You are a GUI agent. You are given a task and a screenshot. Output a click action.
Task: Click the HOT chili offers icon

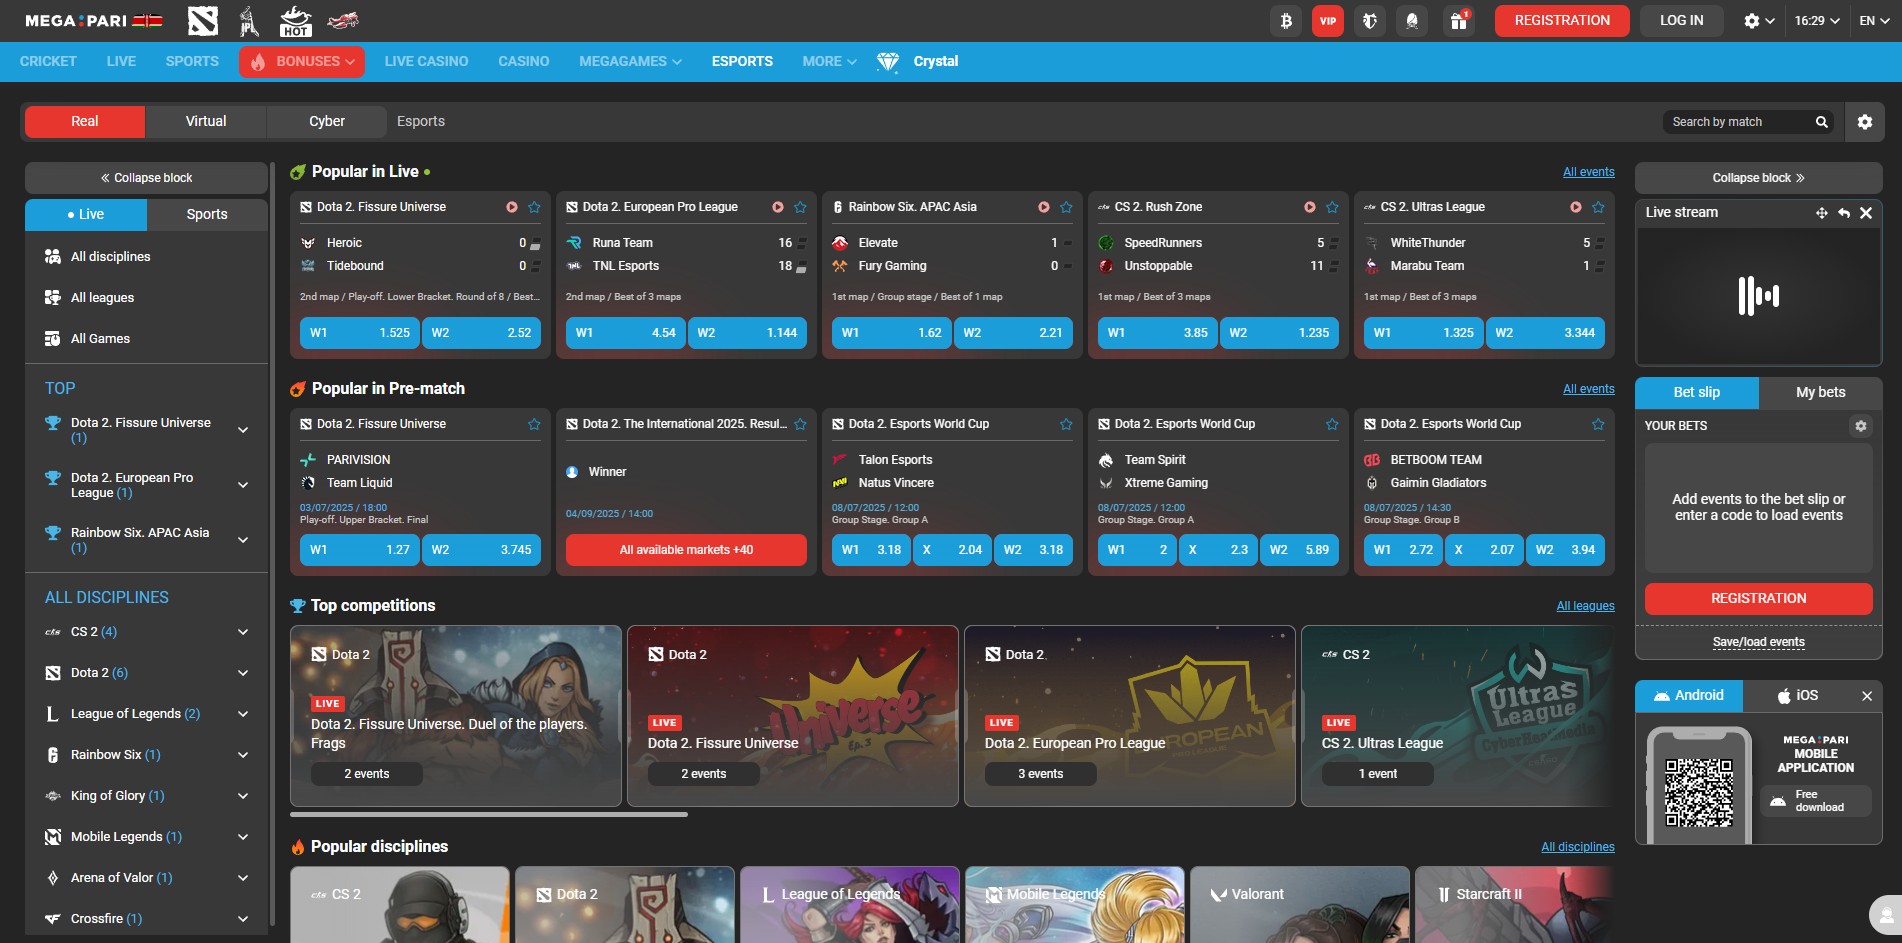297,21
